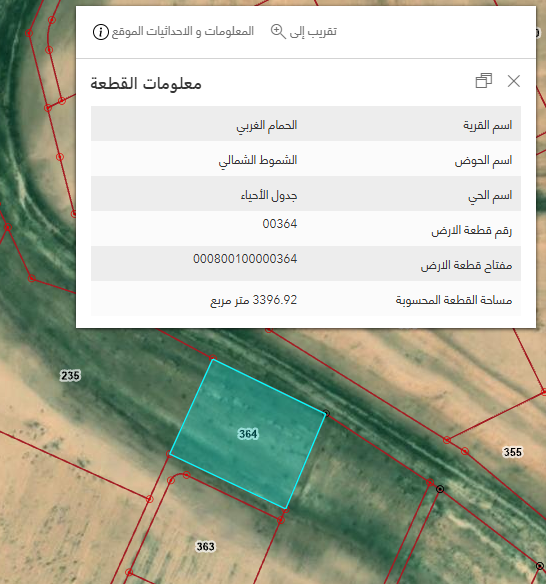Select neighborhood value جدول الأحياء
546x584 pixels.
tap(269, 196)
